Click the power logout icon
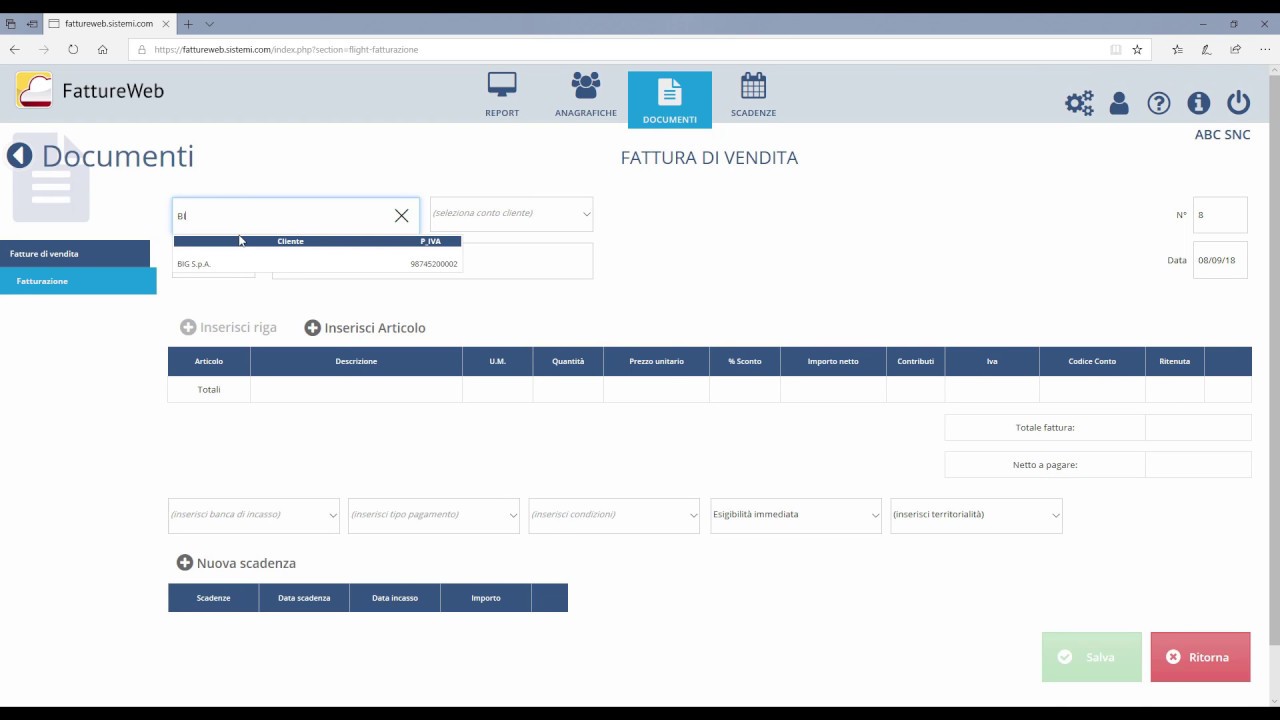This screenshot has width=1280, height=720. coord(1238,103)
